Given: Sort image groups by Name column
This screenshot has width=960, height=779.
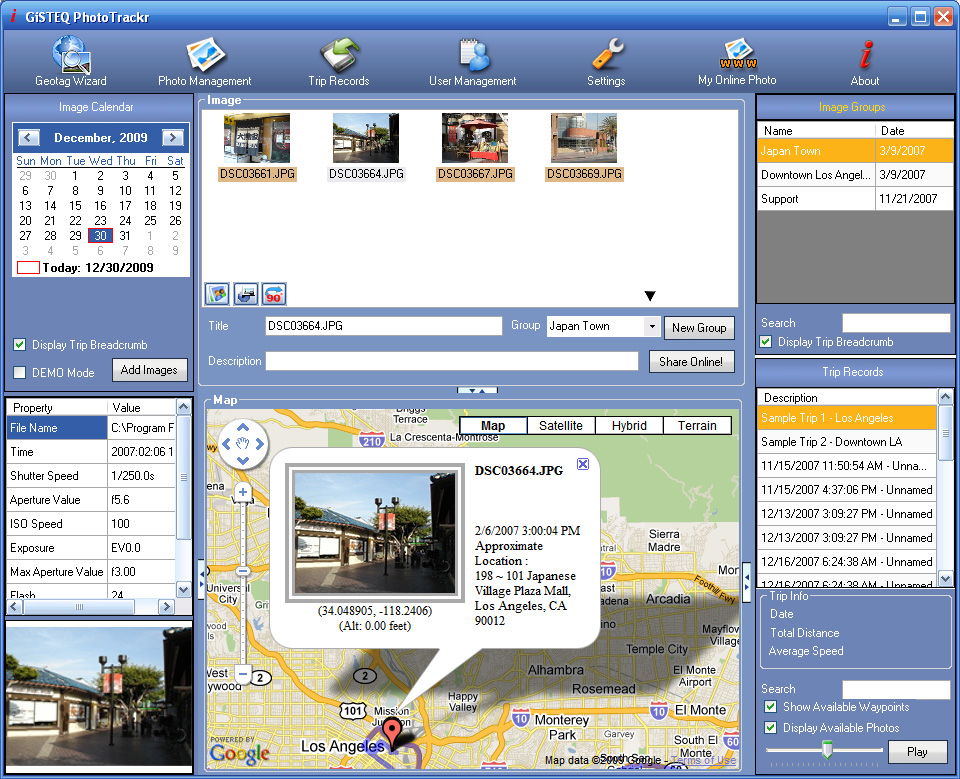Looking at the screenshot, I should (x=816, y=130).
